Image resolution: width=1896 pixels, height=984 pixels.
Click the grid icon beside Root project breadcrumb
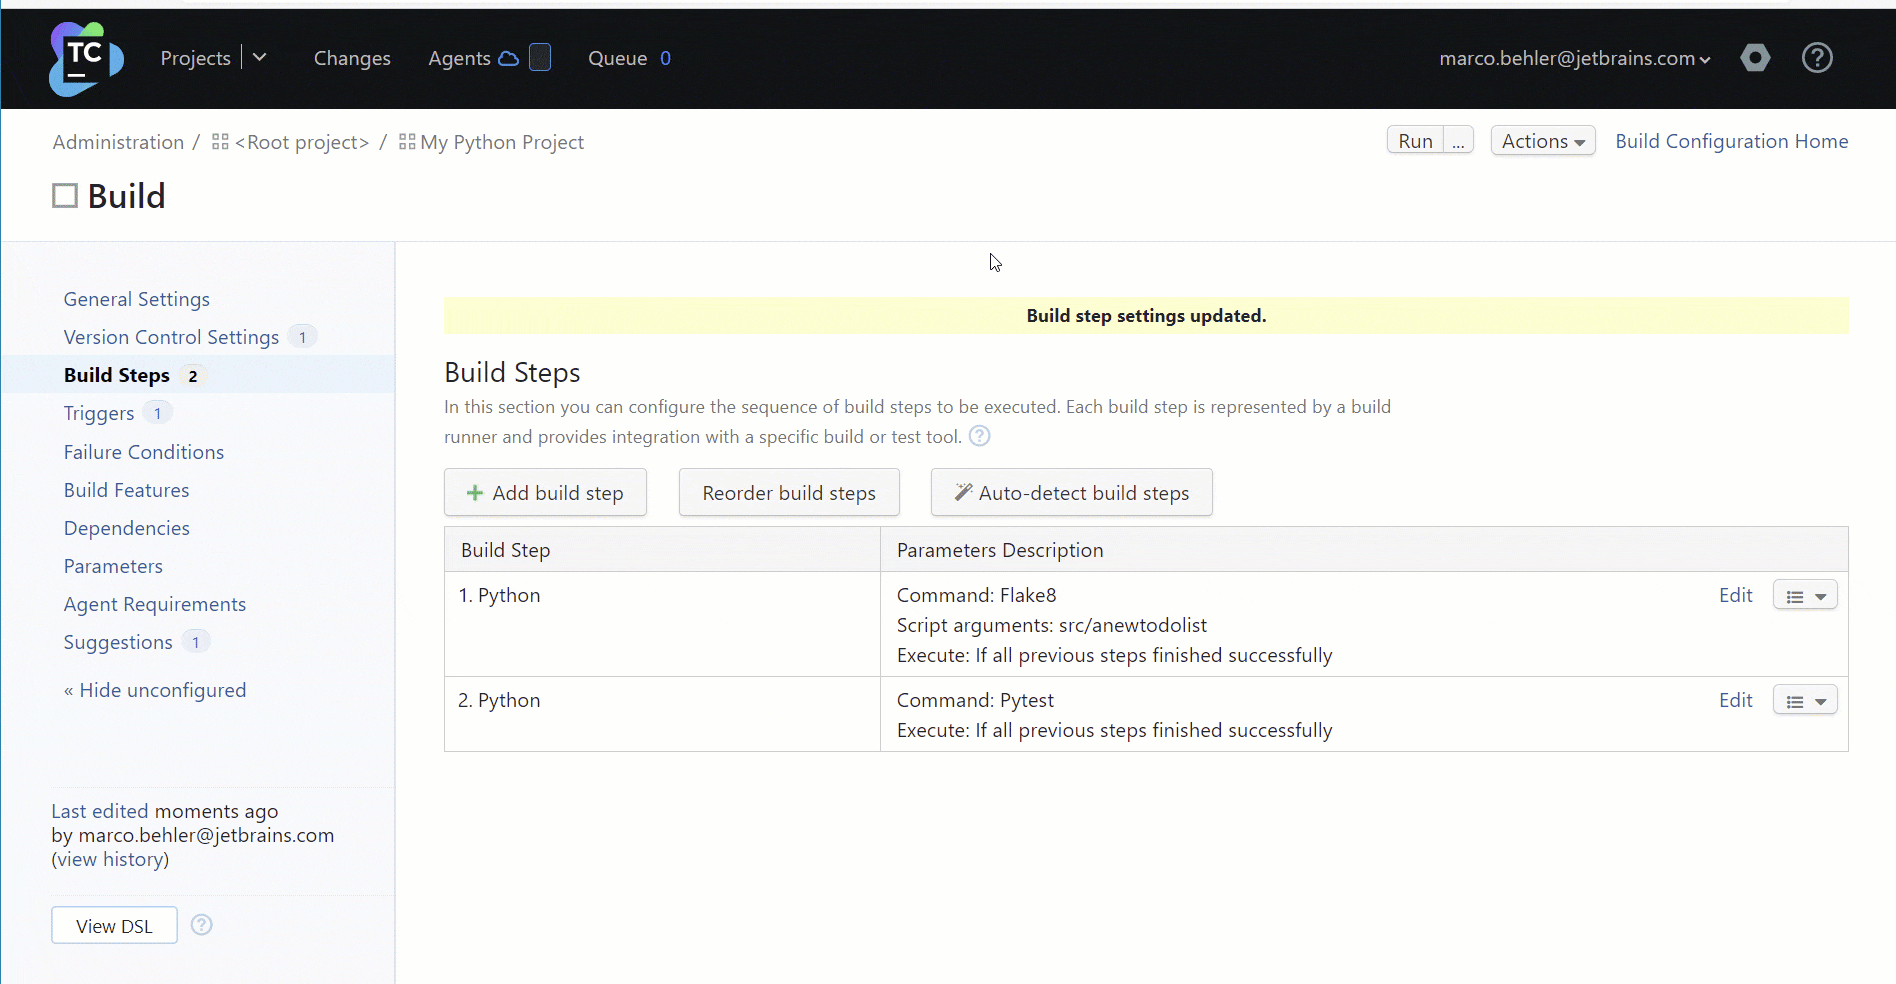tap(219, 141)
